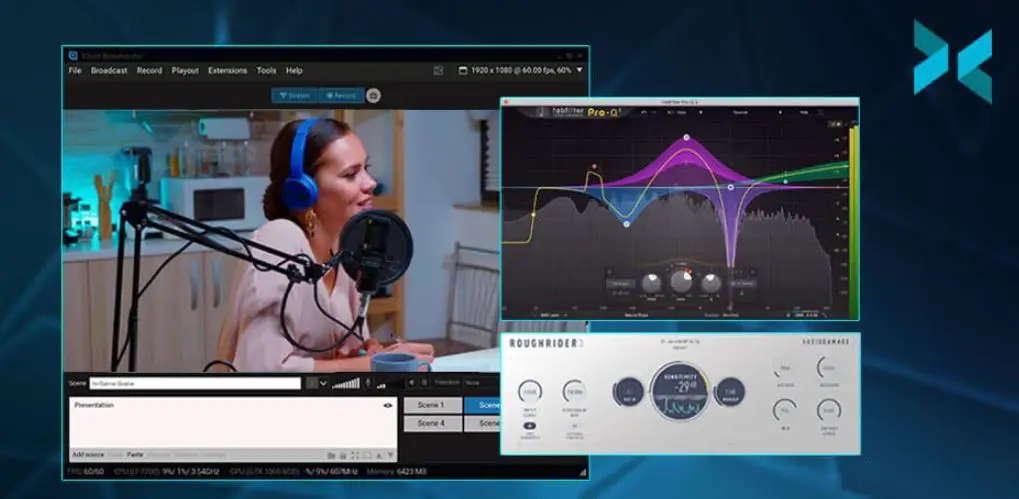Open the Broadcast menu

109,70
